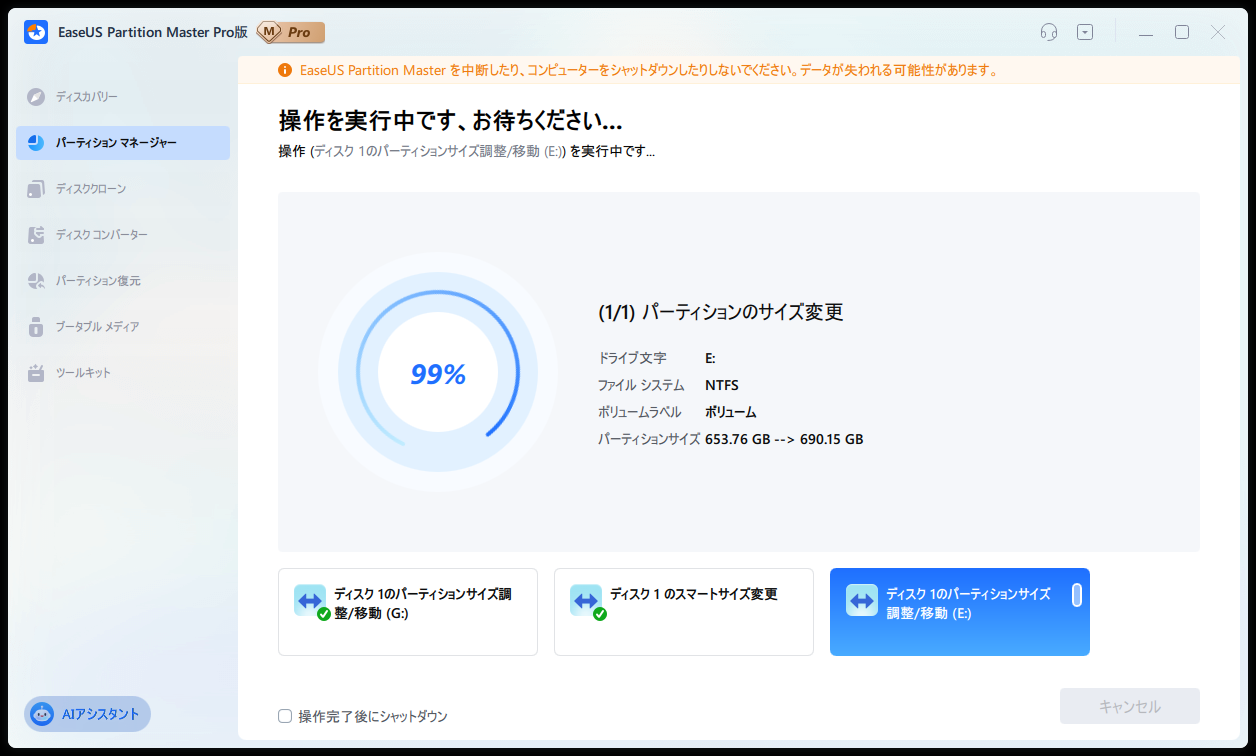Click the orange warning info icon

pyautogui.click(x=285, y=70)
